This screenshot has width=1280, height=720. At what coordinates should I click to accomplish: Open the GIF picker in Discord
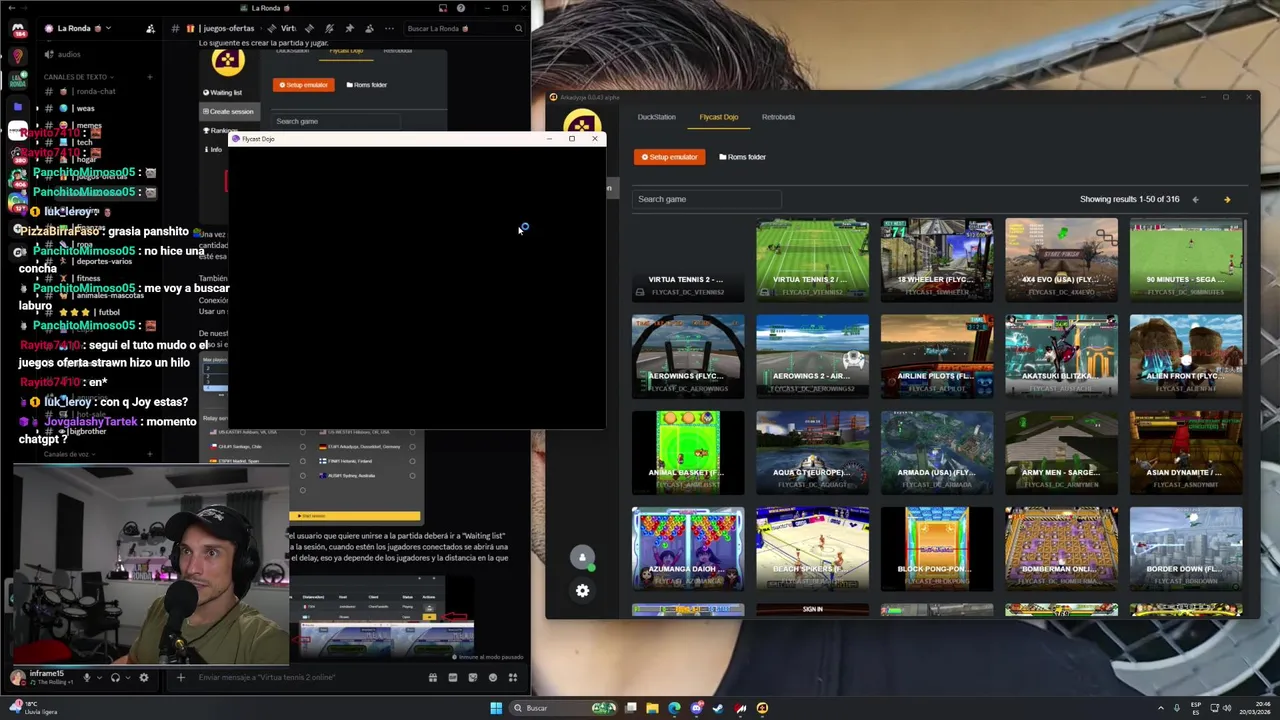pos(453,678)
